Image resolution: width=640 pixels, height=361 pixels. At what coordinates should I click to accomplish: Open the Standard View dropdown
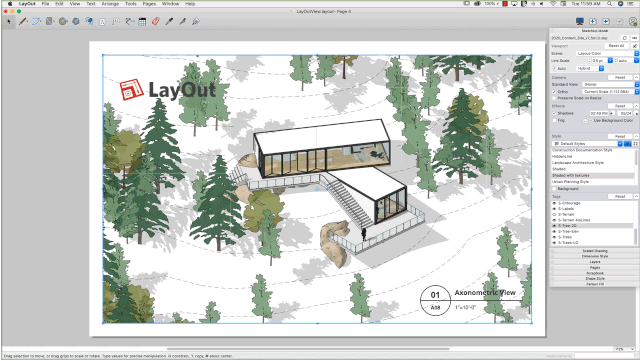click(610, 85)
